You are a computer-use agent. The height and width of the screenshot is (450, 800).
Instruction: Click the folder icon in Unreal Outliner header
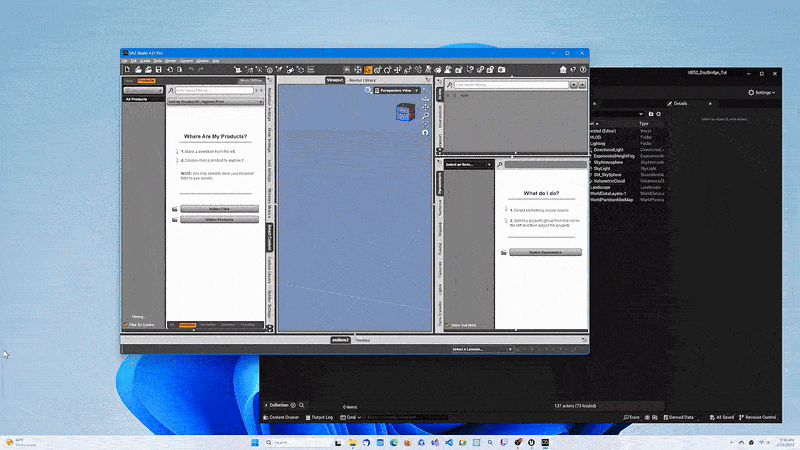[651, 114]
